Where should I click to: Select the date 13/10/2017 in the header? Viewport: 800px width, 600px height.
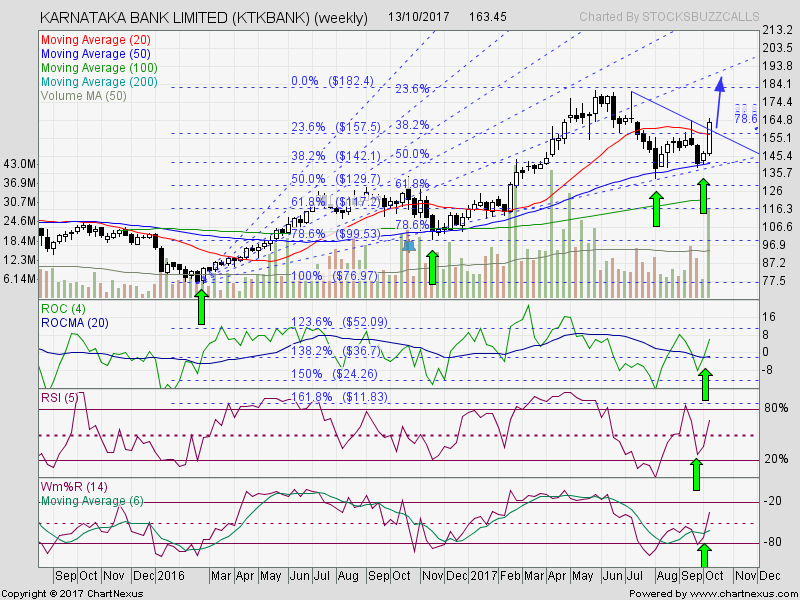tap(418, 17)
